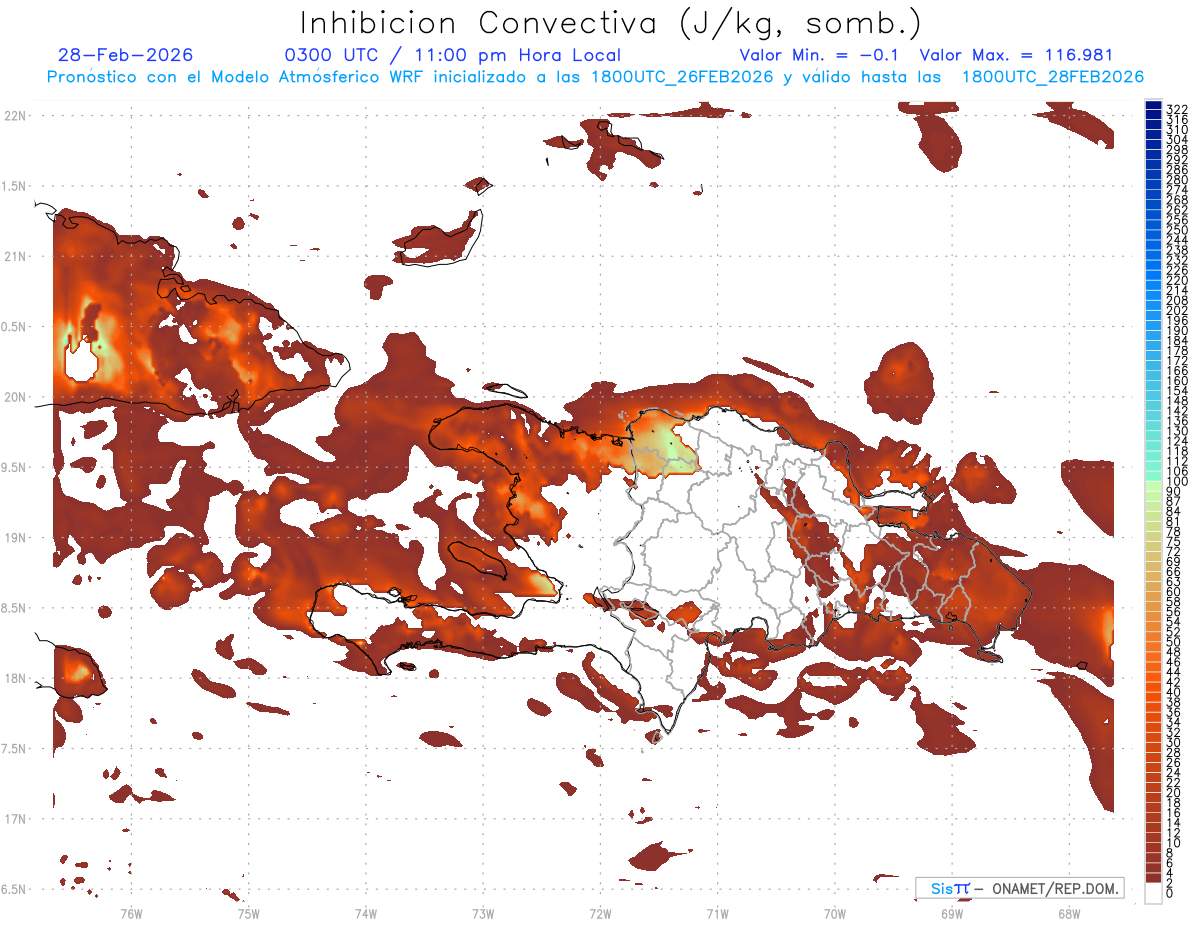Click the 22N latitude label

pyautogui.click(x=15, y=115)
